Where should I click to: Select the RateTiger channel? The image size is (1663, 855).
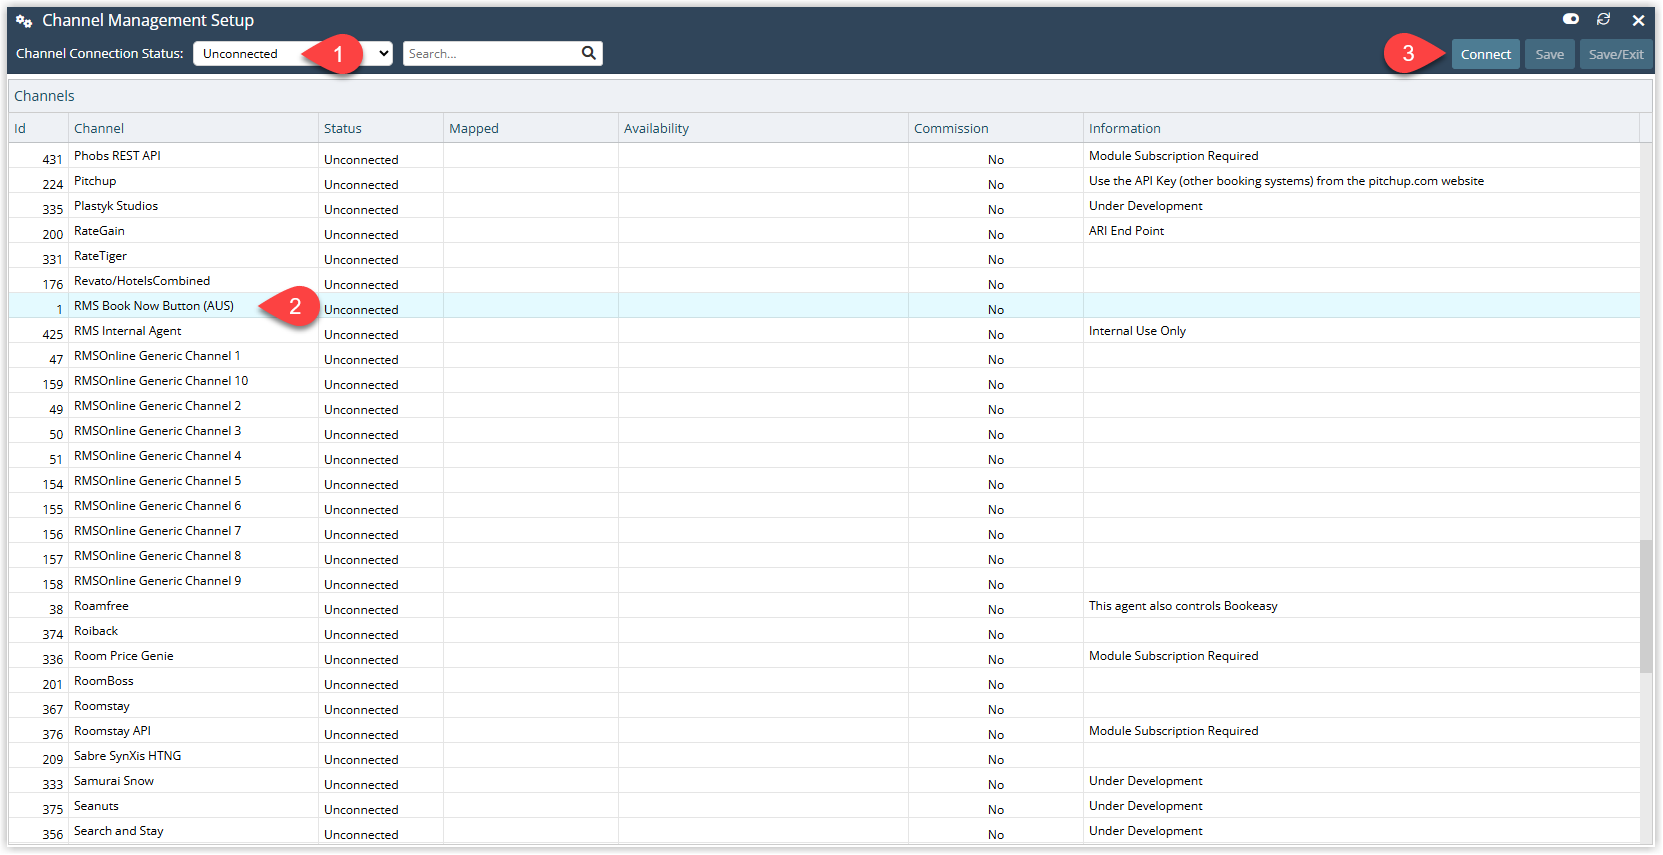[100, 256]
